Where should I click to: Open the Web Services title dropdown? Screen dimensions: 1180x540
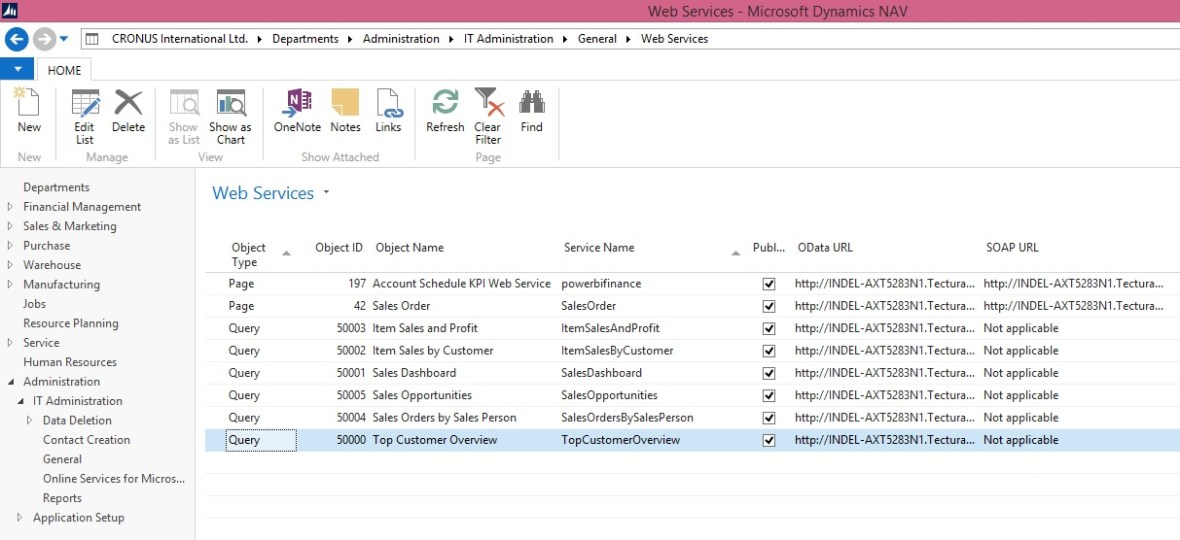[x=326, y=193]
